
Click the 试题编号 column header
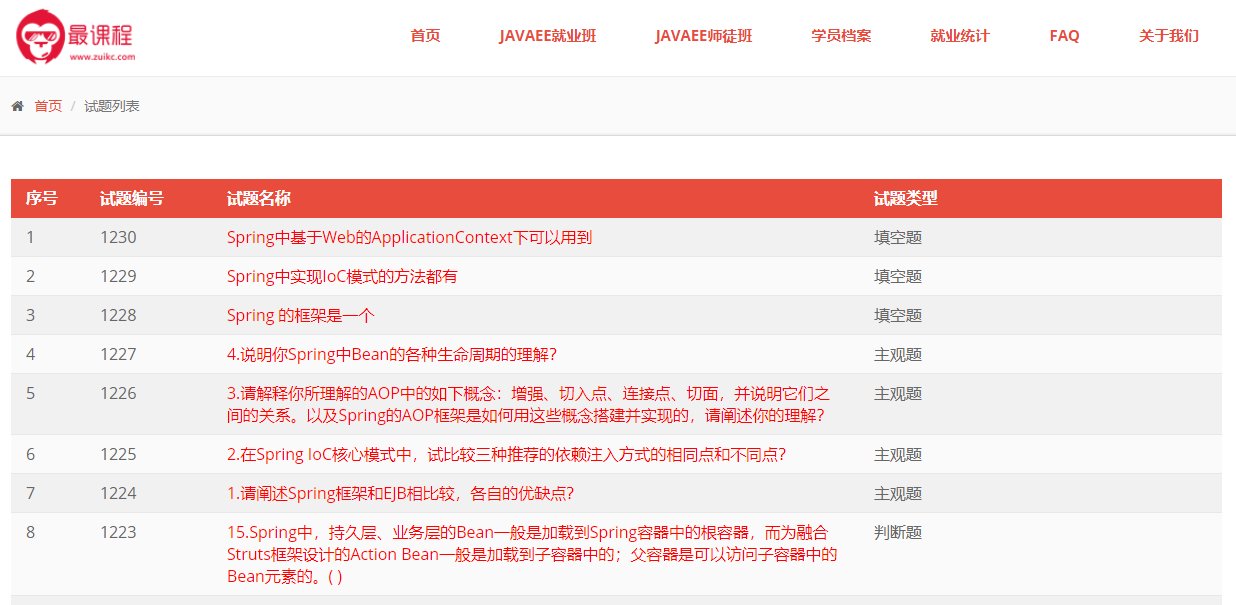click(x=132, y=198)
